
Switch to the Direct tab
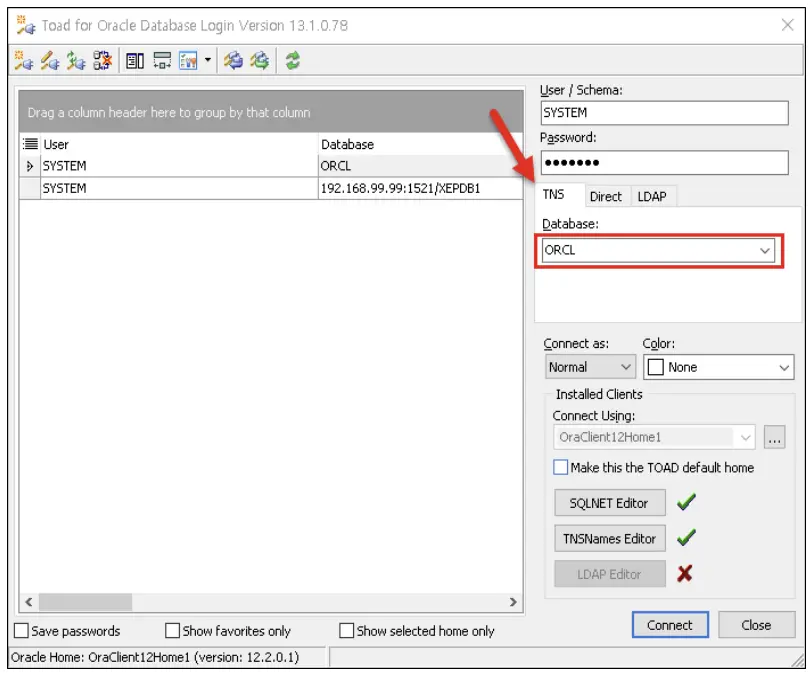pyautogui.click(x=605, y=197)
